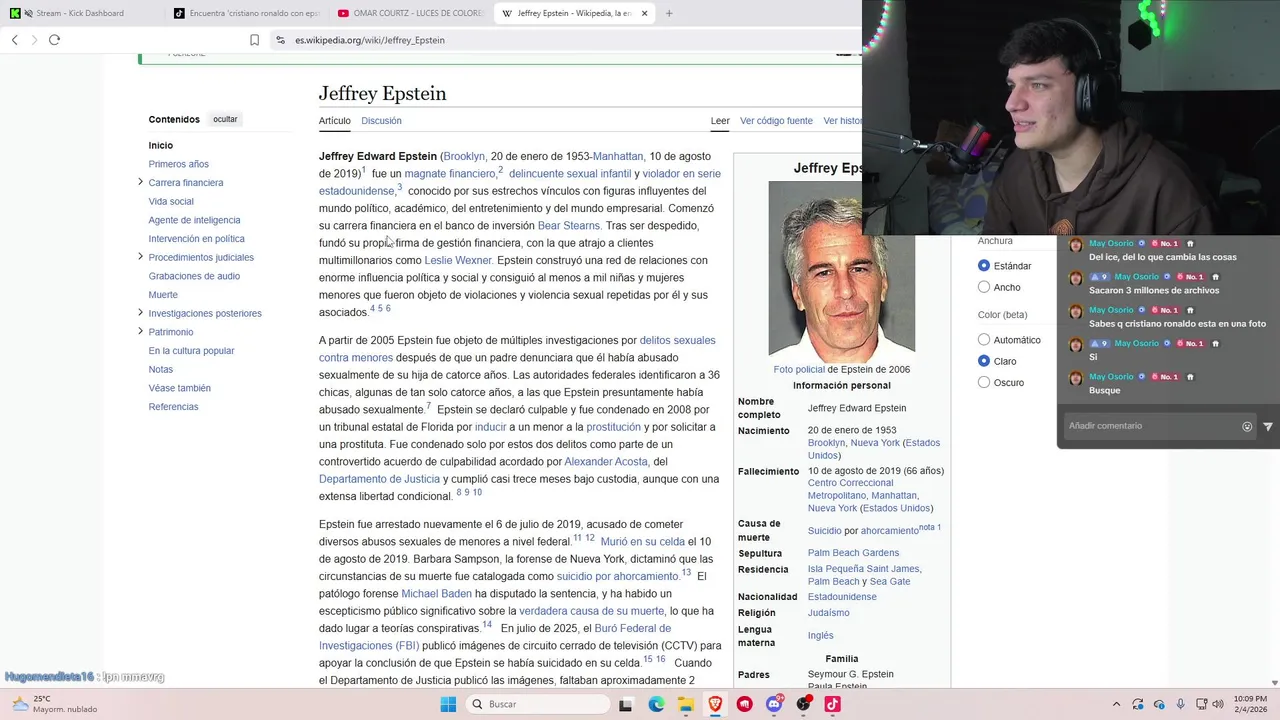Viewport: 1280px width, 720px height.
Task: Open Task View from taskbar
Action: 625,705
